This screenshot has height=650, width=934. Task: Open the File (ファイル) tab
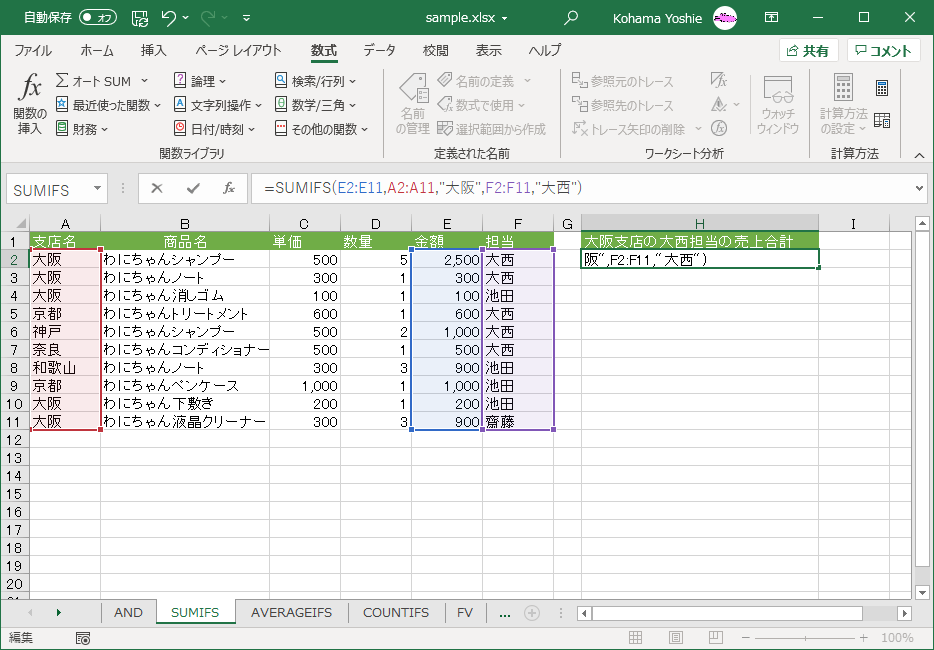pos(33,51)
